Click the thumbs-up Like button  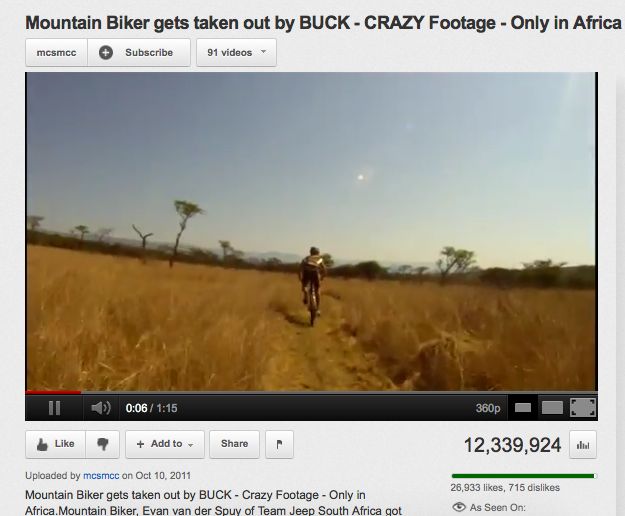tap(55, 444)
